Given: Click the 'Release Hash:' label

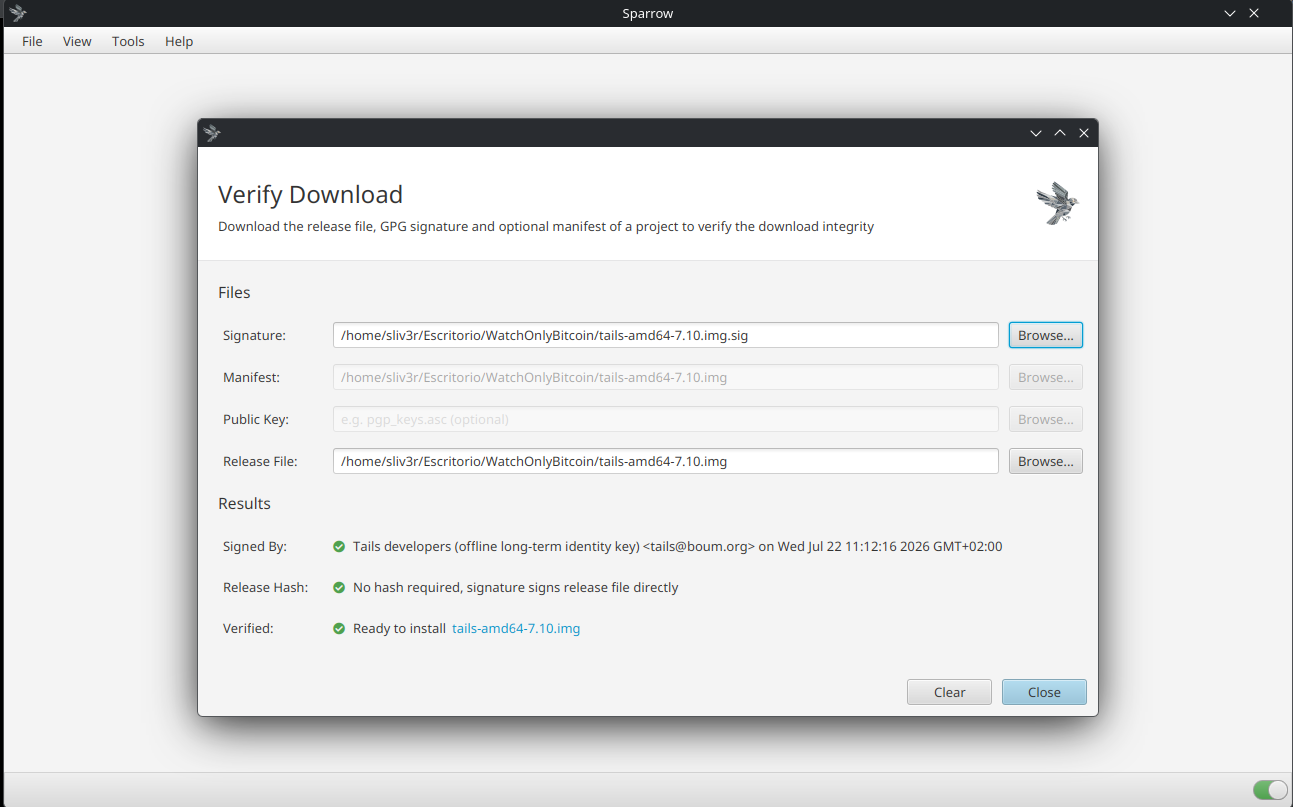Looking at the screenshot, I should click(265, 587).
